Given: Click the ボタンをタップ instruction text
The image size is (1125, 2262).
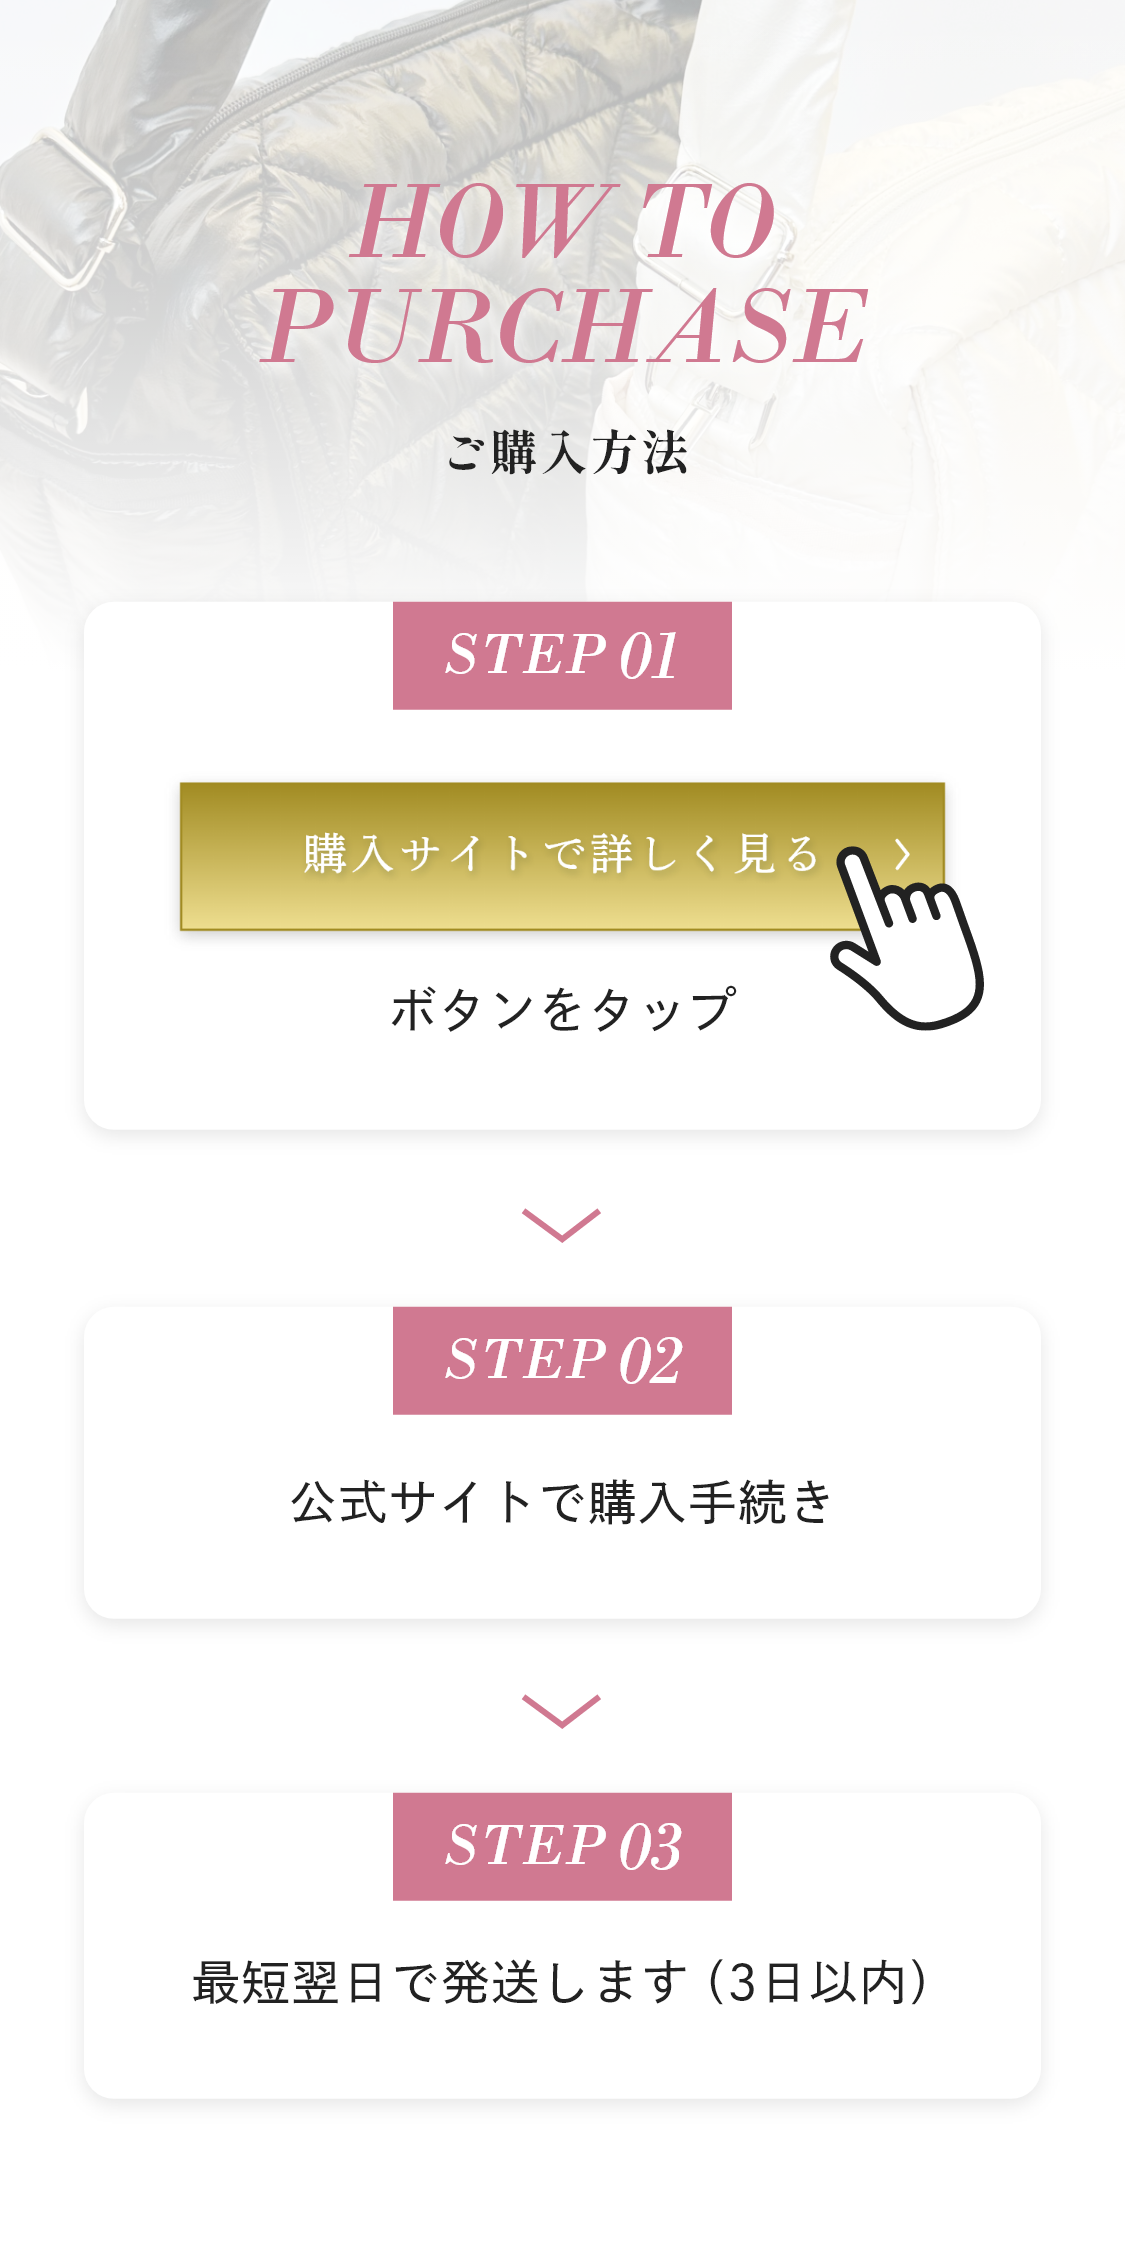Looking at the screenshot, I should pyautogui.click(x=563, y=1008).
